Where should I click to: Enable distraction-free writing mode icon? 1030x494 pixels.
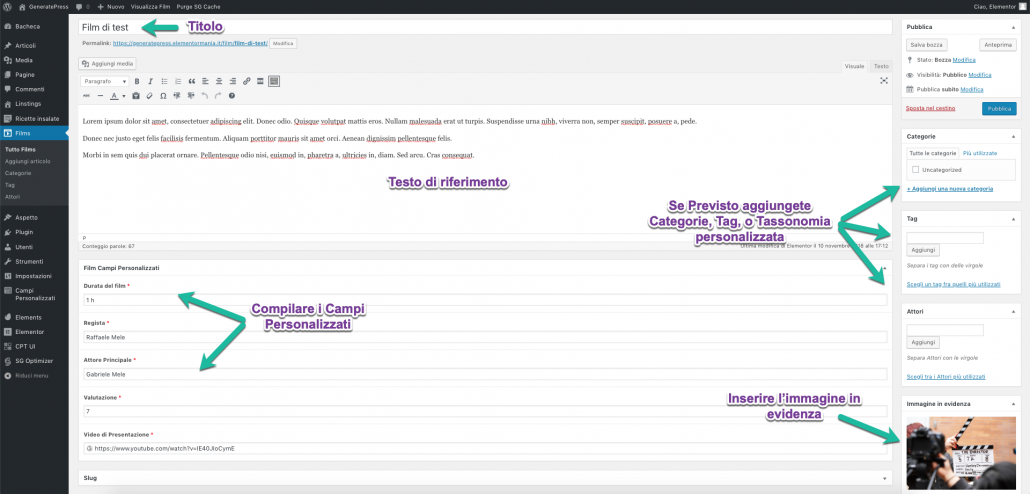883,81
